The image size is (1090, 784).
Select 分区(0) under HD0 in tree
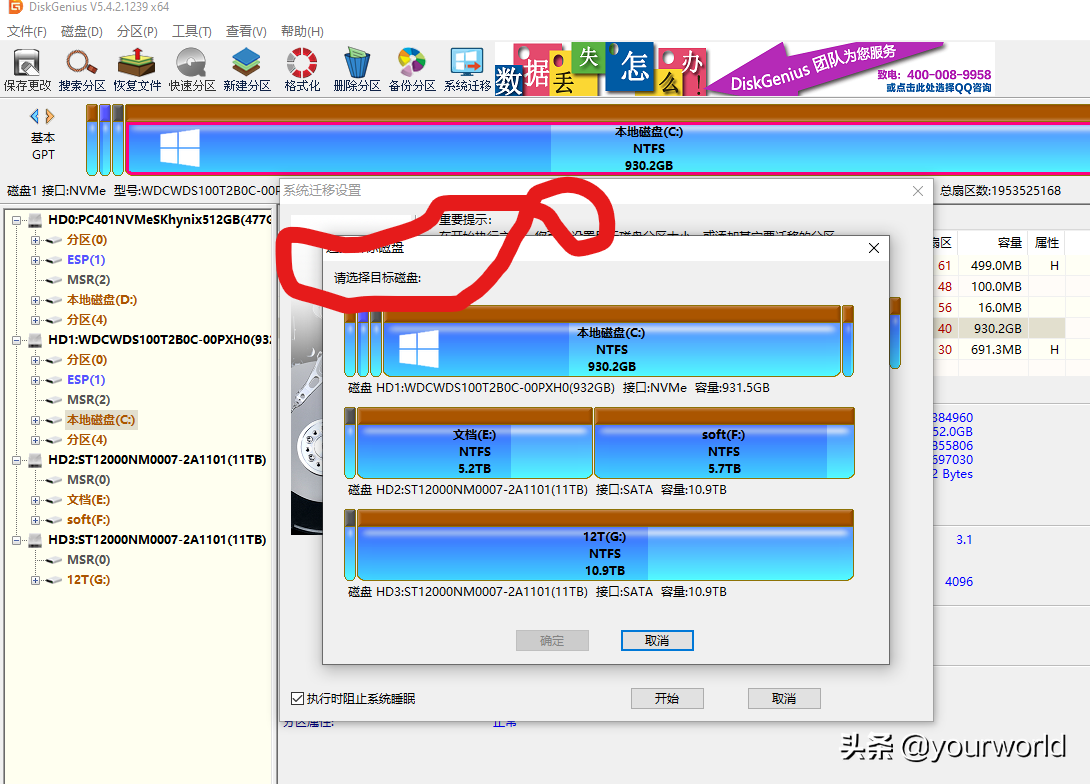pyautogui.click(x=87, y=240)
